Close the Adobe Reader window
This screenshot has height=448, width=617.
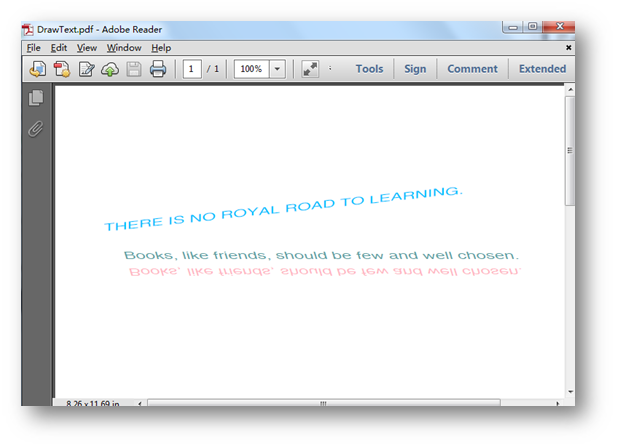point(560,27)
